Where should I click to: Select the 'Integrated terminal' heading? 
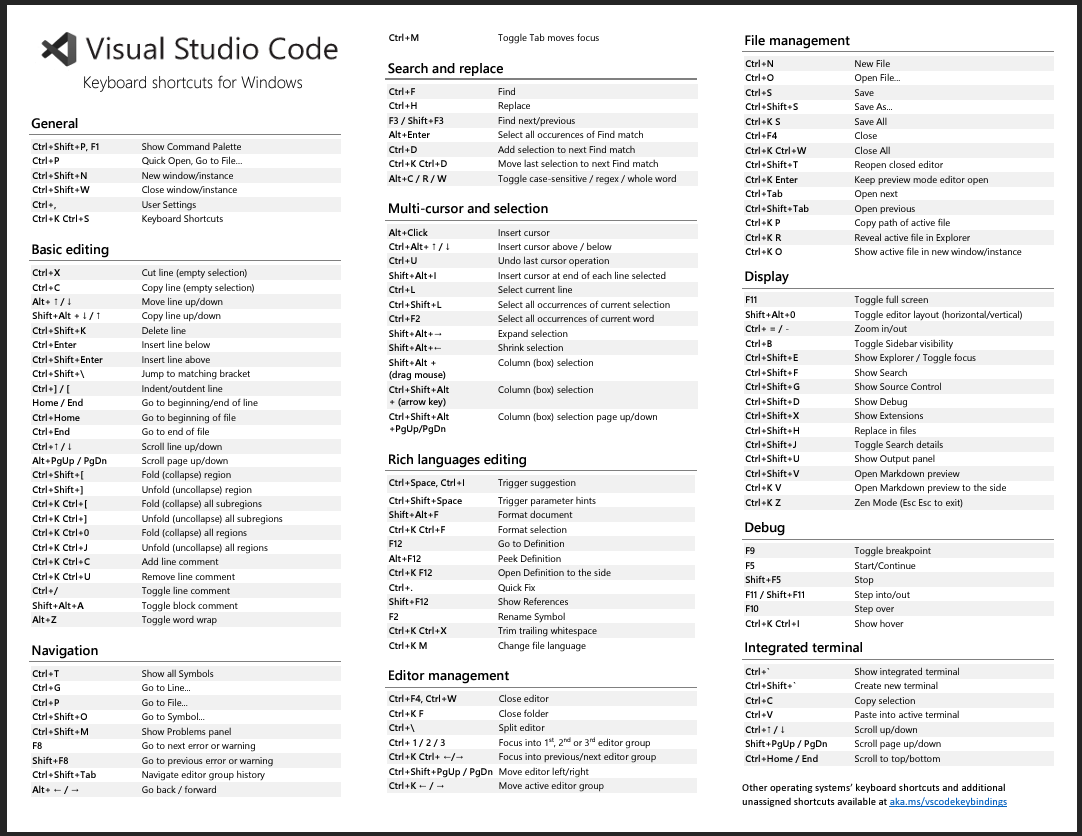803,648
